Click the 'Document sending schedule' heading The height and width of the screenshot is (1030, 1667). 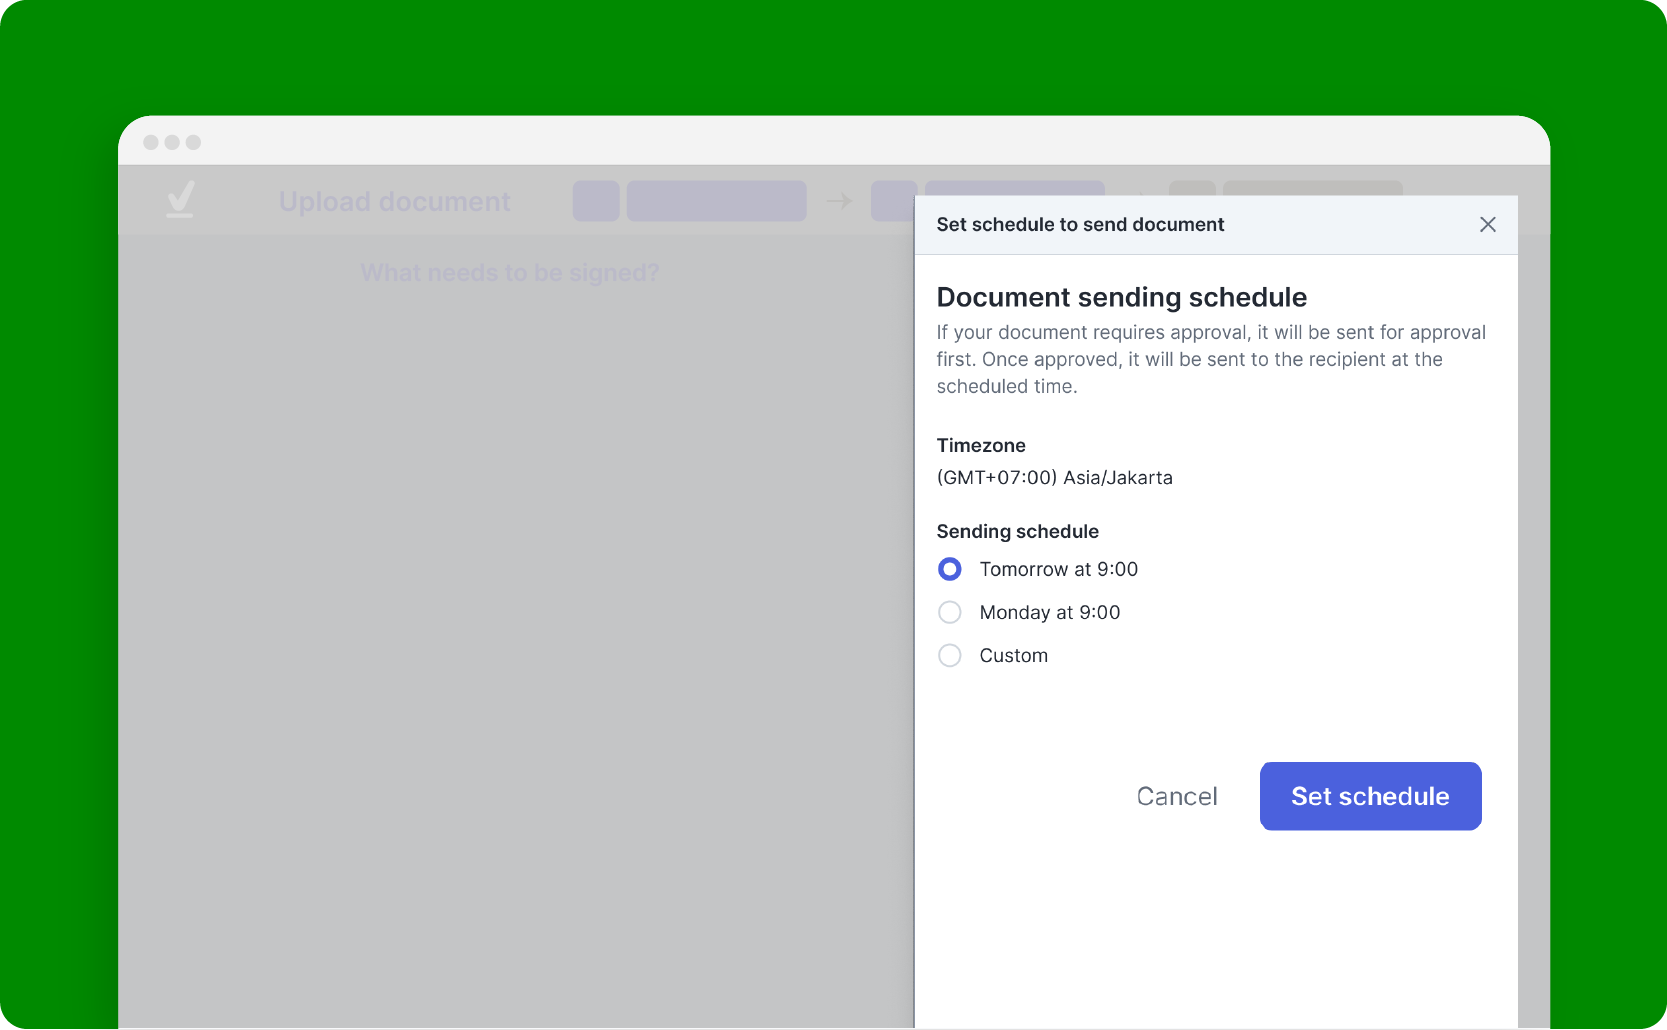1121,297
